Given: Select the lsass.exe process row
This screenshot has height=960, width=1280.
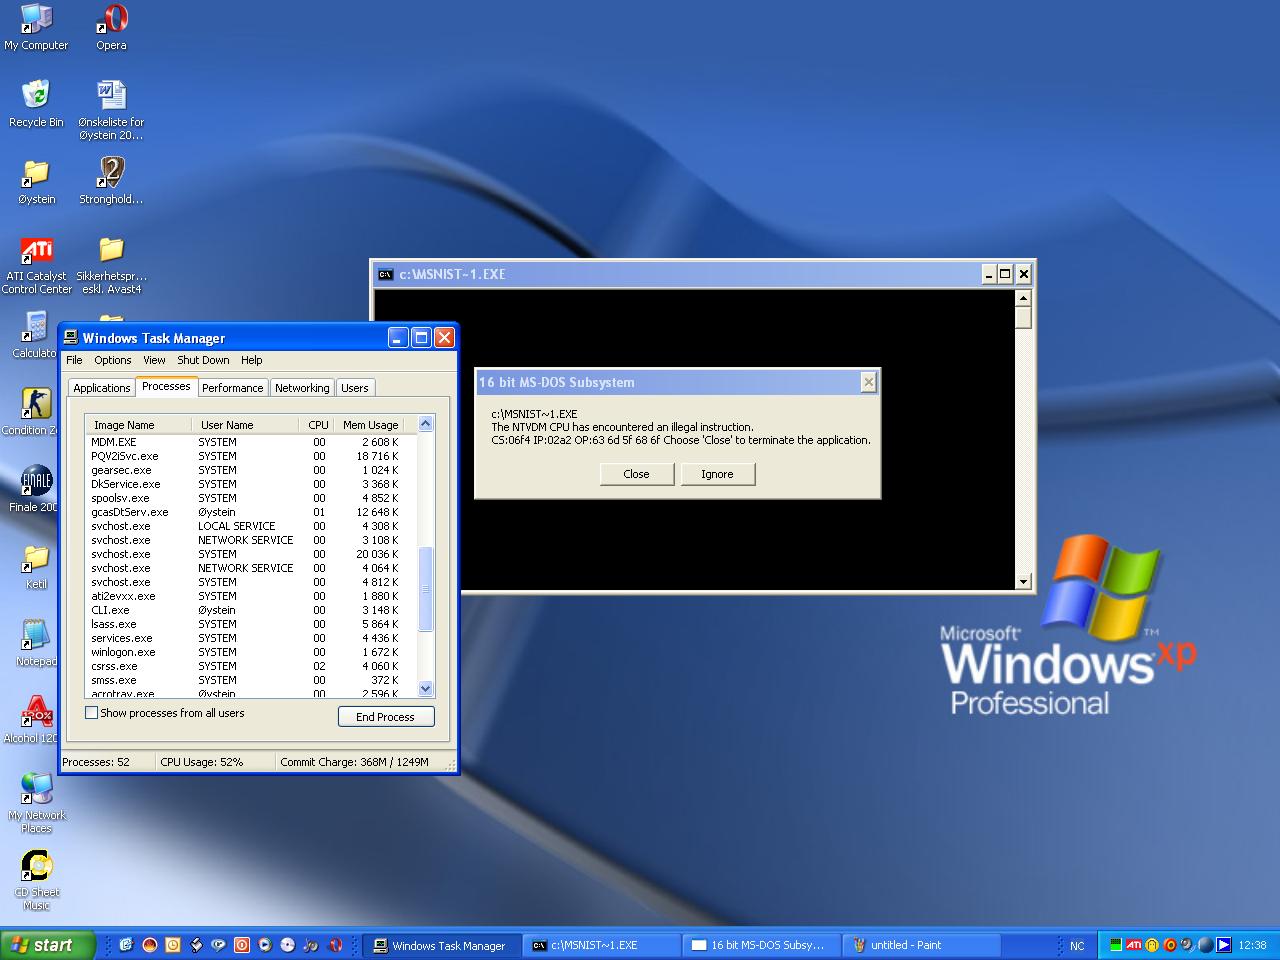Looking at the screenshot, I should (x=245, y=624).
